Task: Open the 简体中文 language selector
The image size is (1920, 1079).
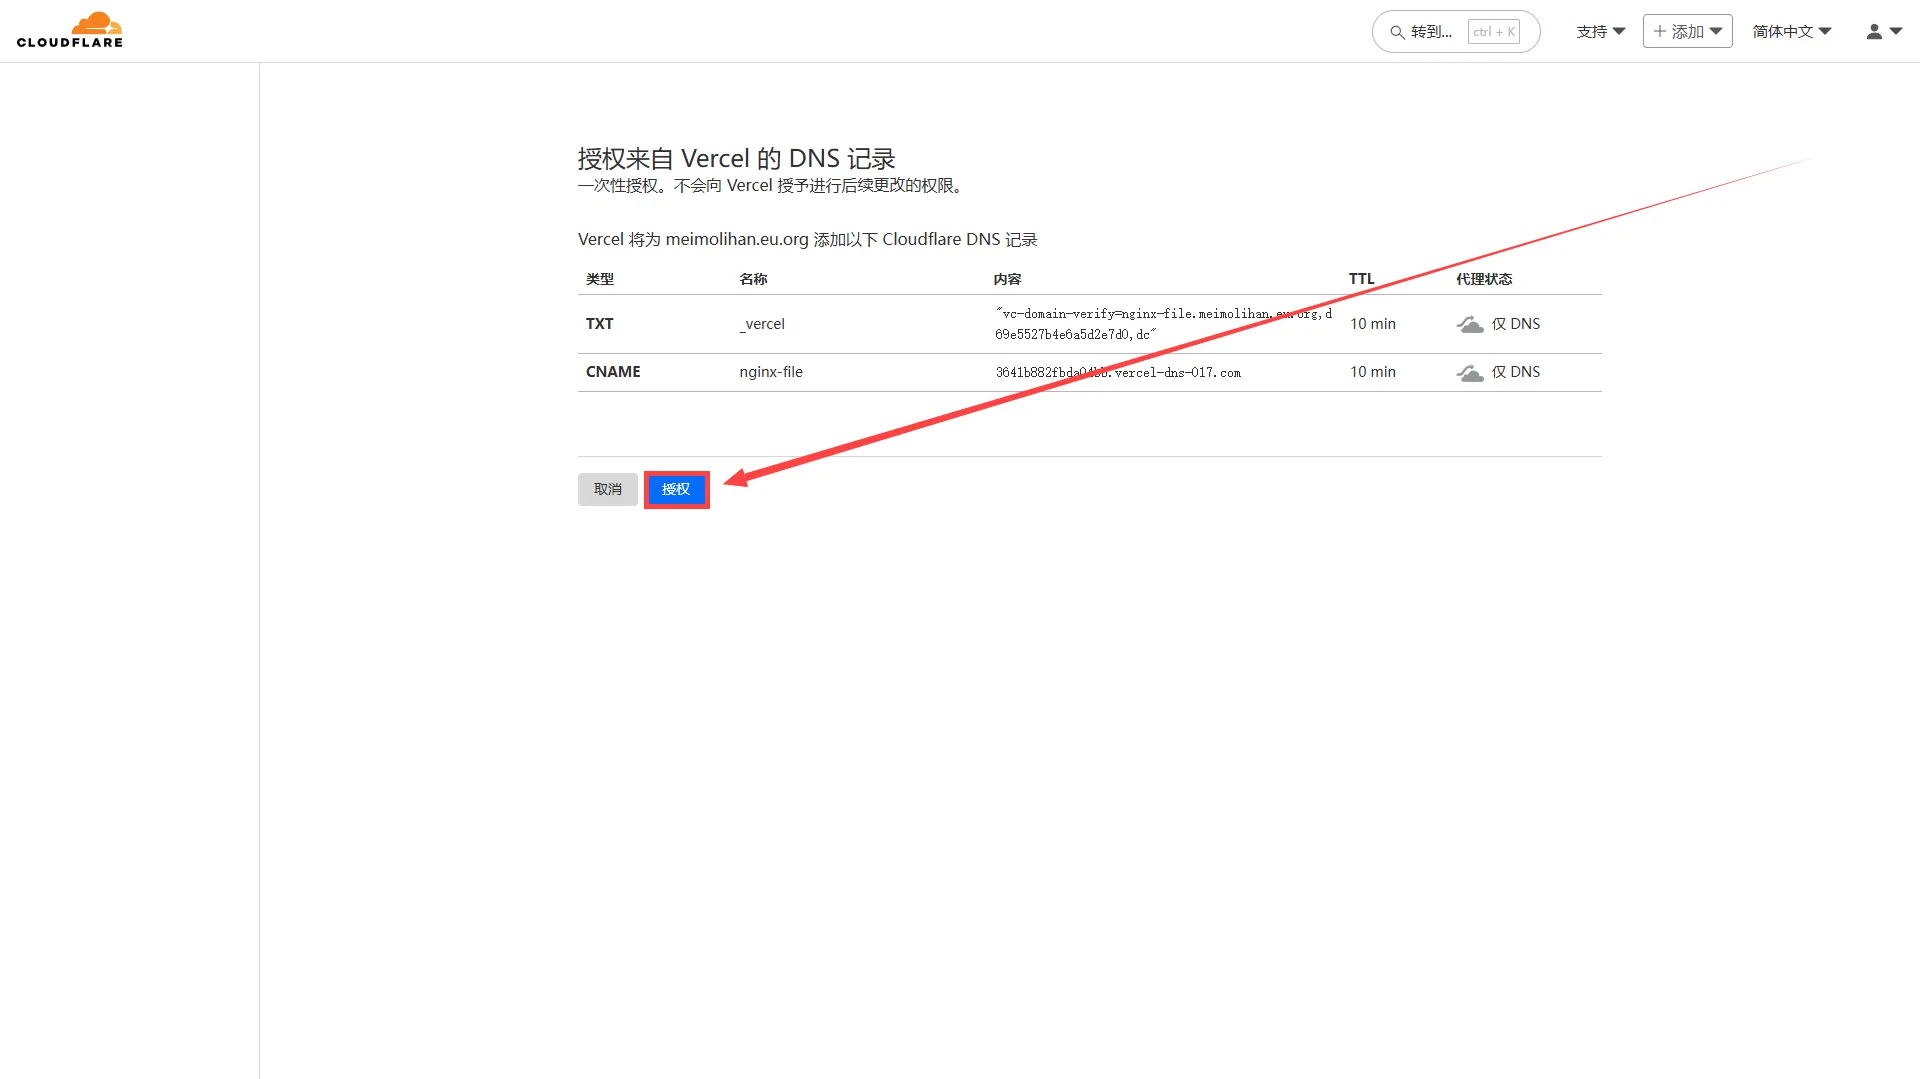Action: [x=1791, y=32]
